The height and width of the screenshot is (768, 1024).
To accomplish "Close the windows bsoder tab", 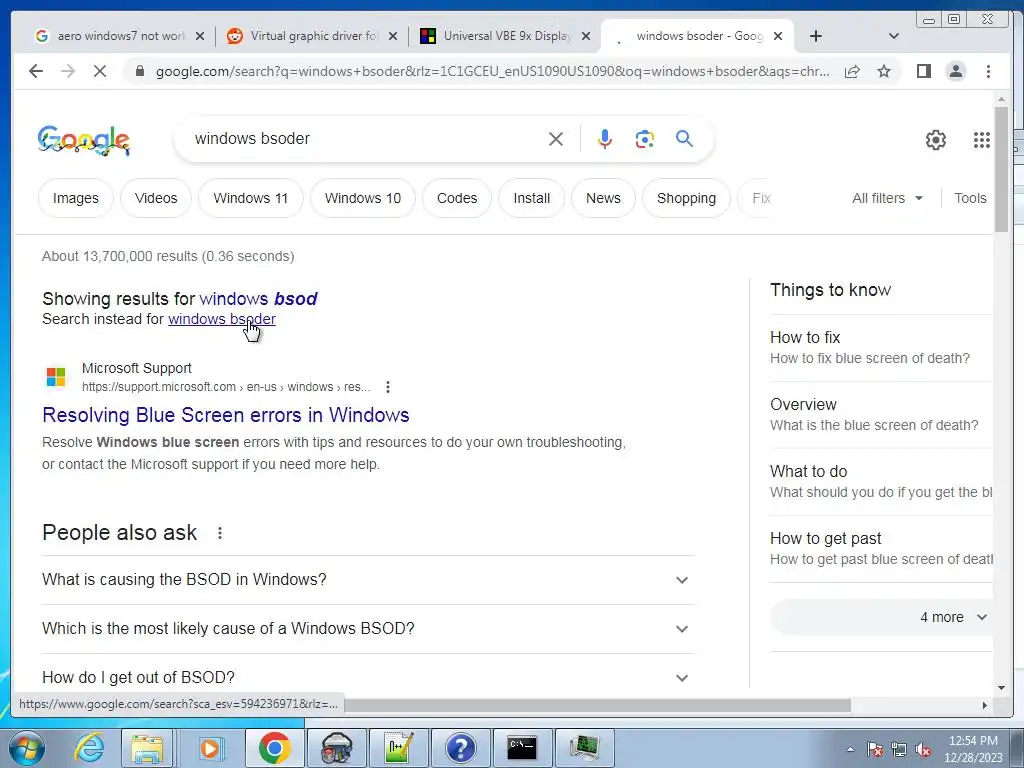I will [778, 36].
